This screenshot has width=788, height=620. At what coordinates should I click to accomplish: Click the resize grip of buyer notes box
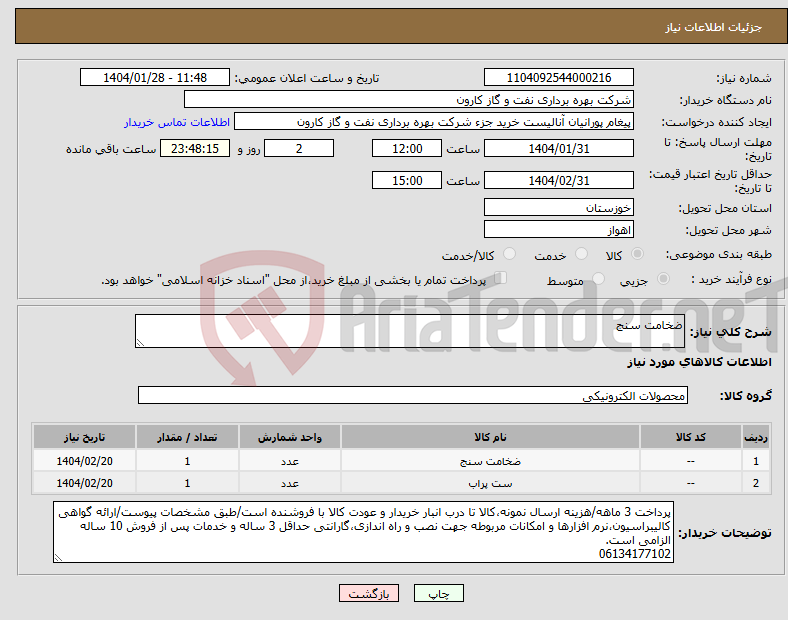(58, 558)
